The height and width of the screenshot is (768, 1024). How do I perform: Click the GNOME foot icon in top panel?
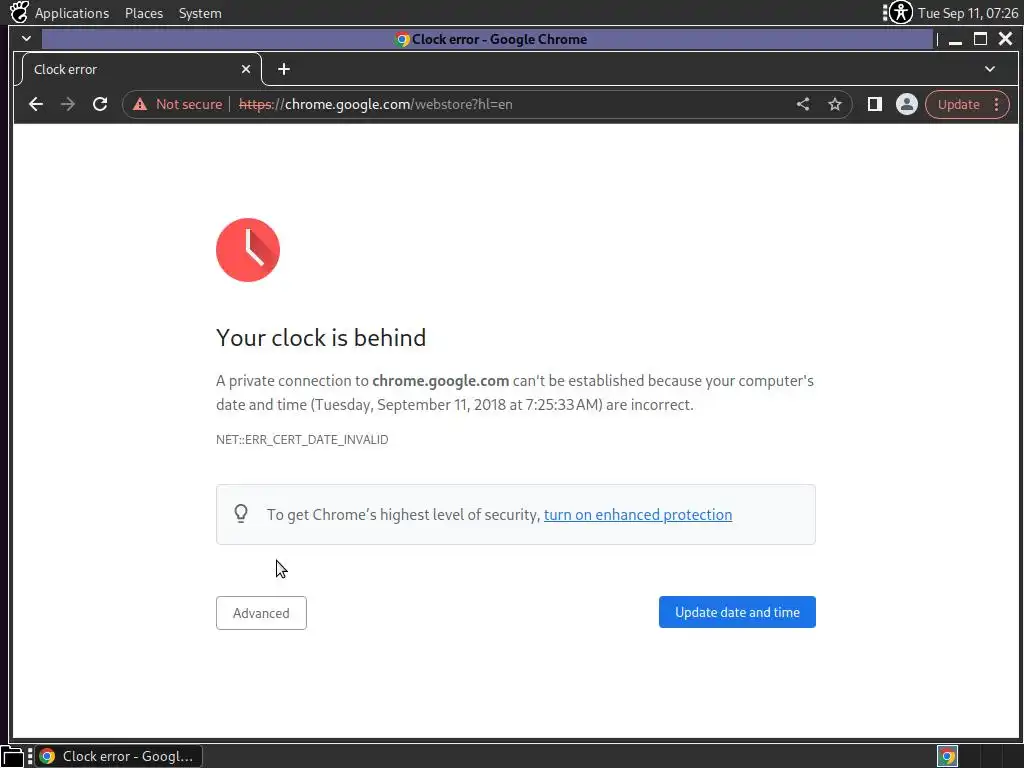pyautogui.click(x=19, y=12)
